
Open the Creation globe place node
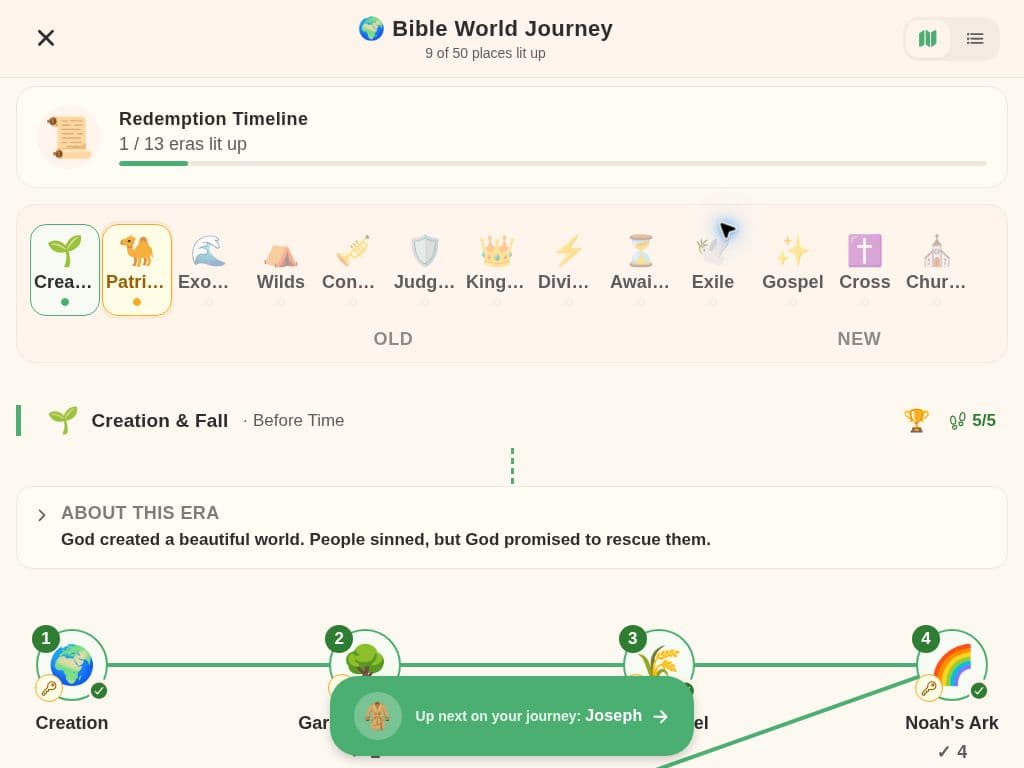coord(72,665)
